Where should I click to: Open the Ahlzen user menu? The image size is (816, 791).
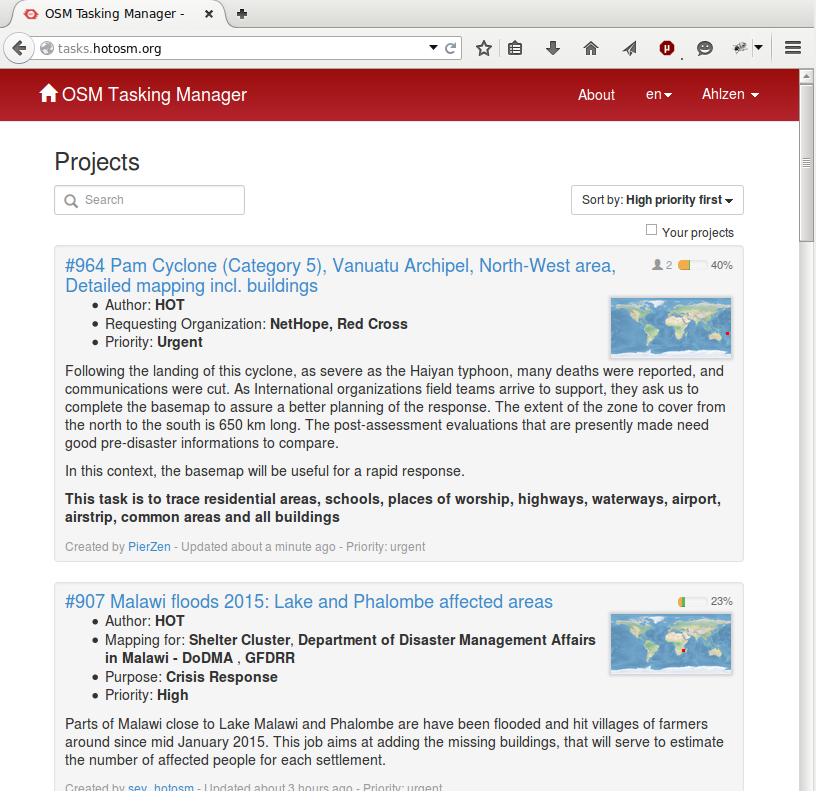pyautogui.click(x=730, y=95)
